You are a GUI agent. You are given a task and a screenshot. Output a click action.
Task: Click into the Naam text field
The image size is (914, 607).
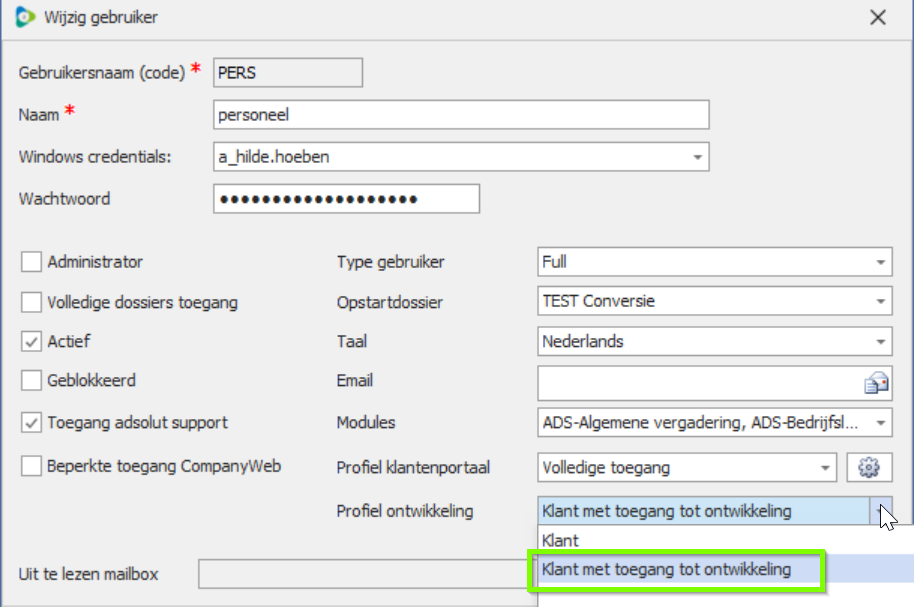point(460,115)
